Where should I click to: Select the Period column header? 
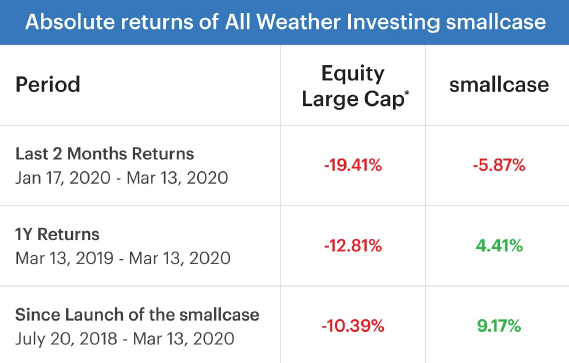point(48,85)
